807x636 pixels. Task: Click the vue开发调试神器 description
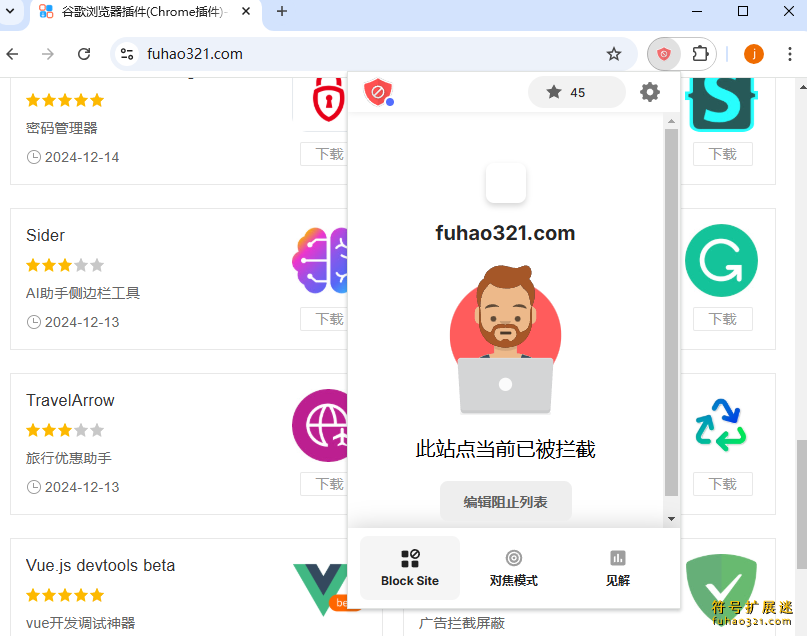tap(80, 623)
